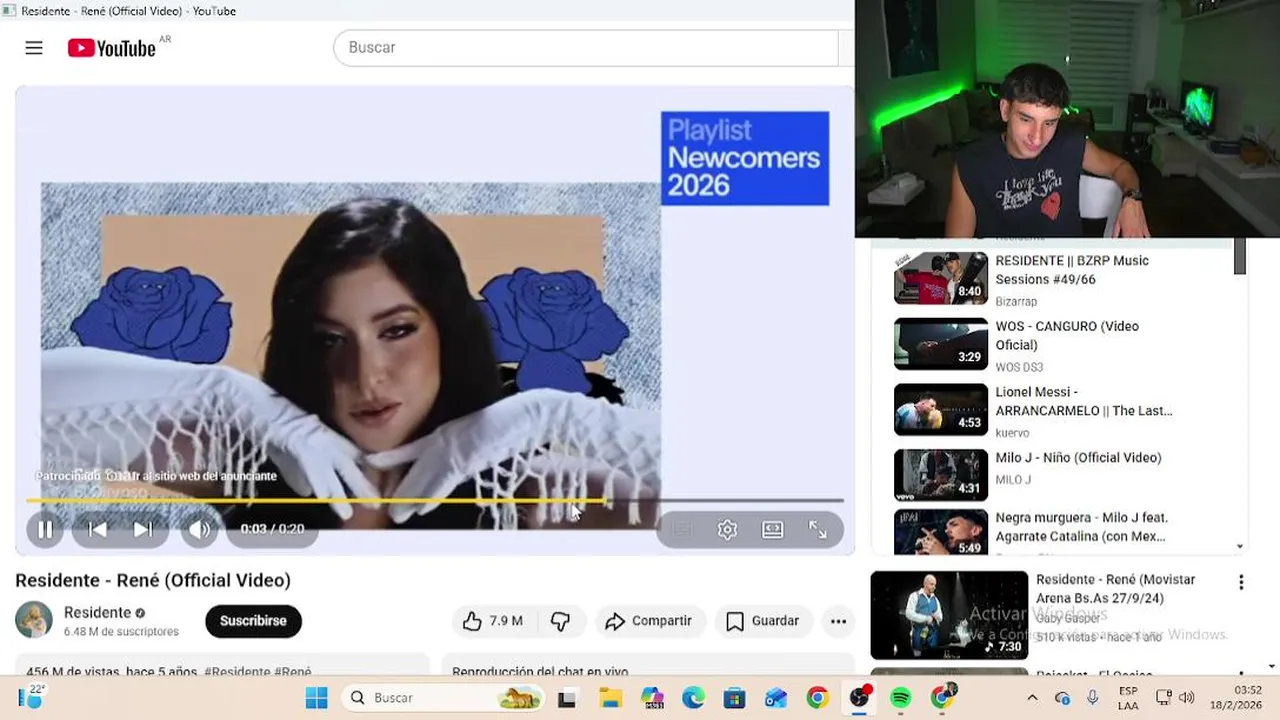Open the Residente channel name link
The width and height of the screenshot is (1280, 720).
pyautogui.click(x=97, y=612)
